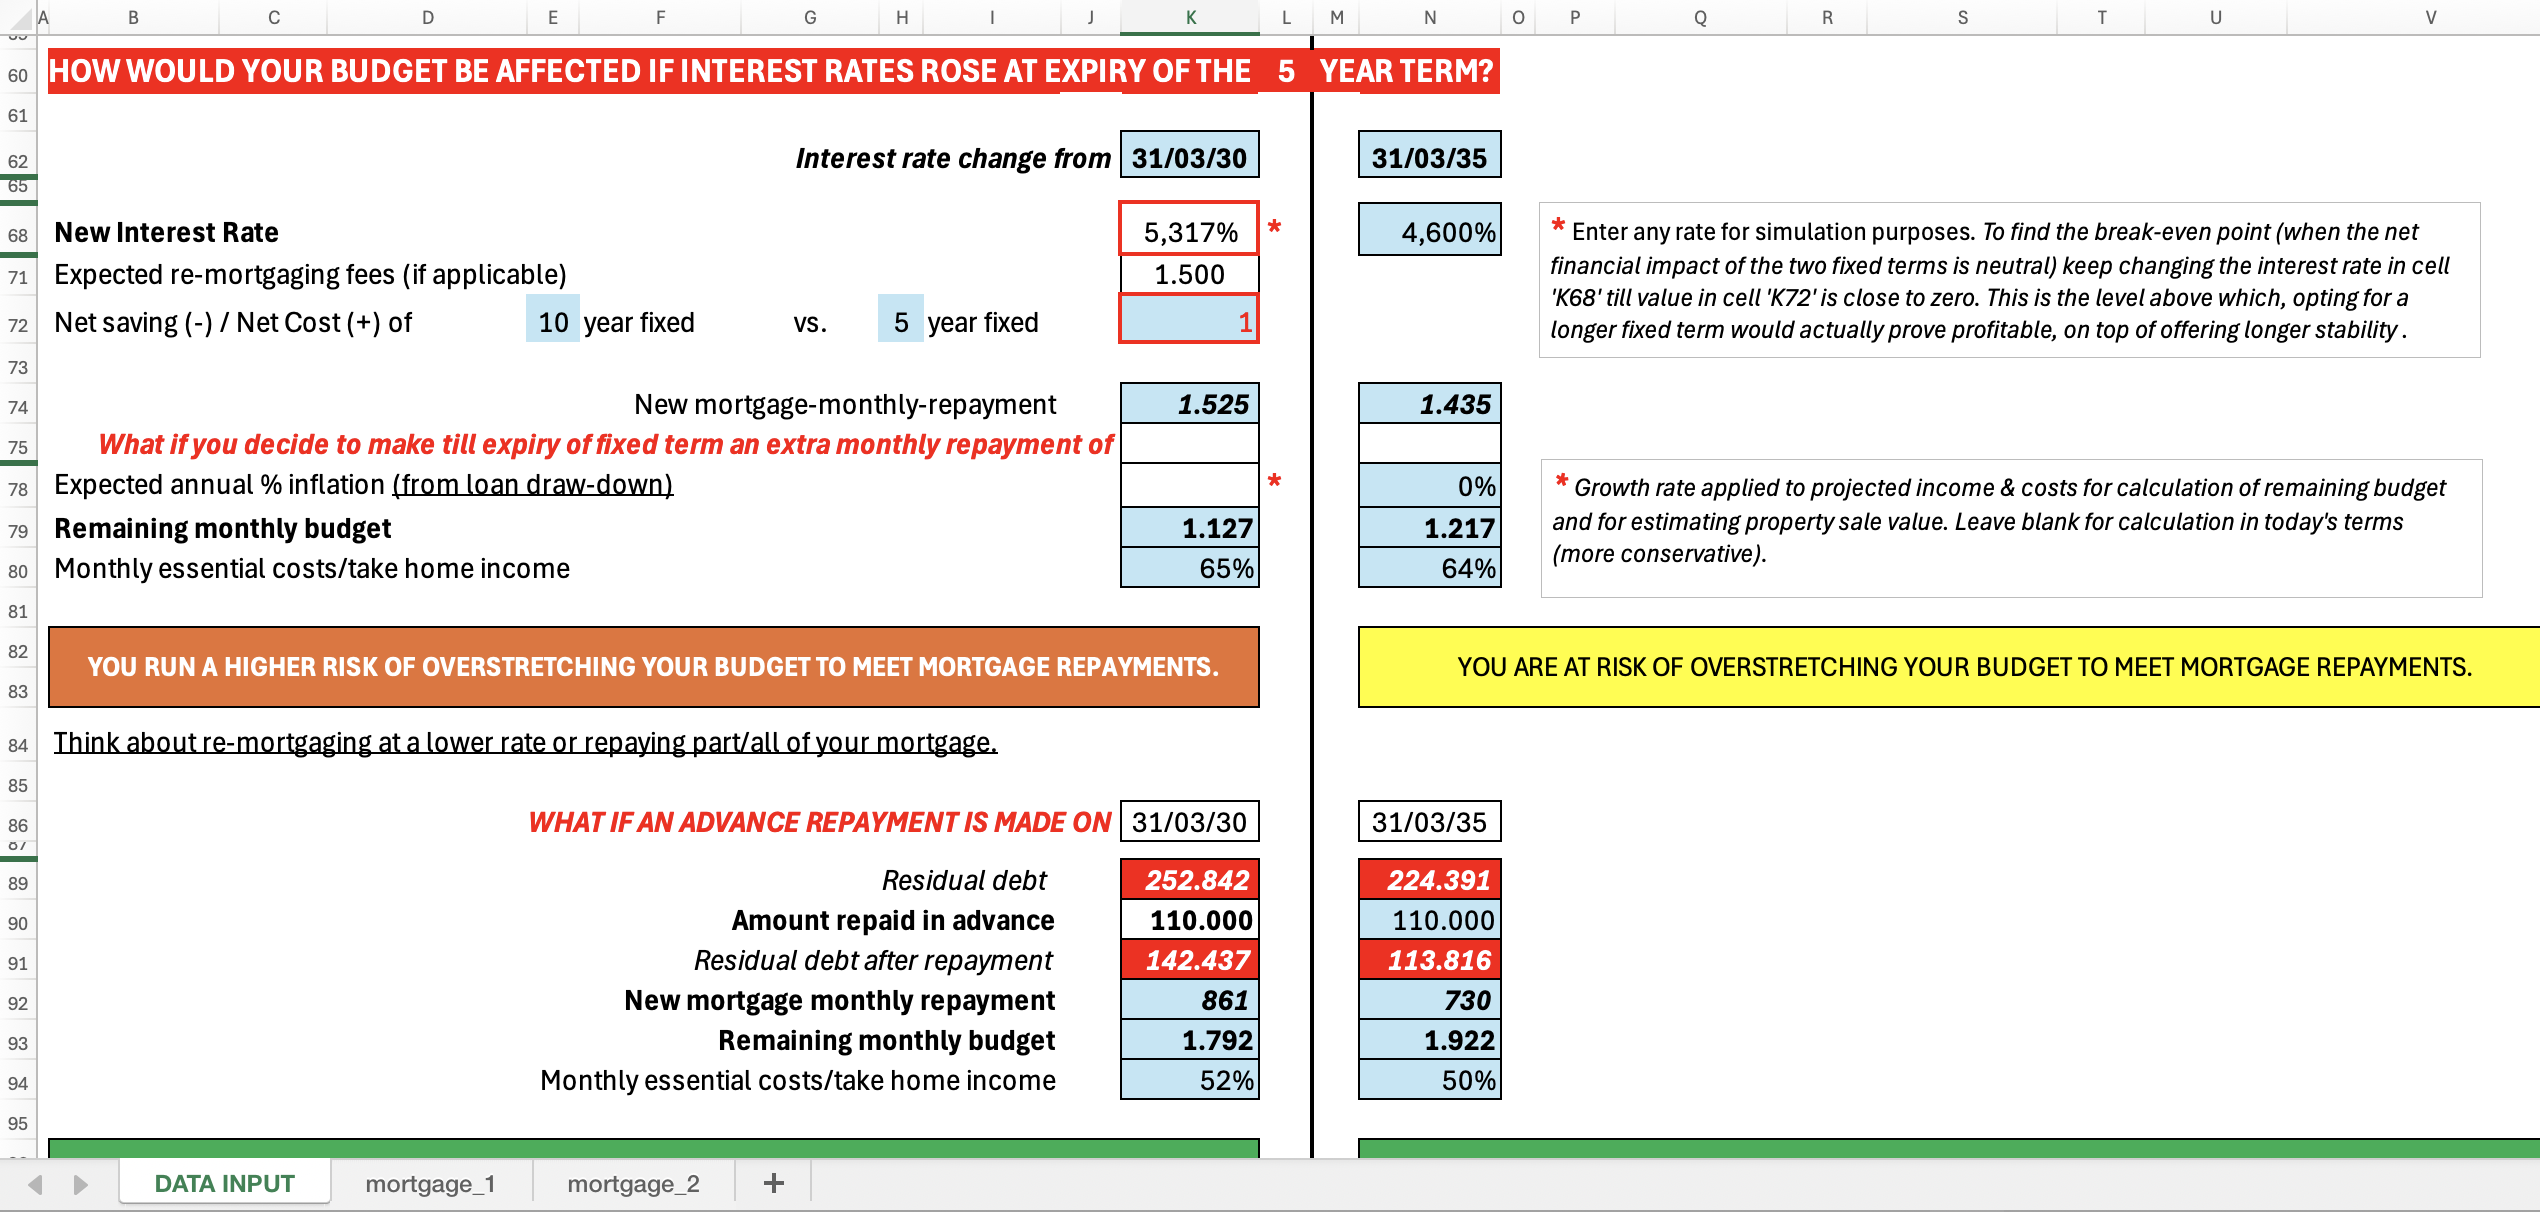Select column Q header
2540x1212 pixels.
[1700, 17]
